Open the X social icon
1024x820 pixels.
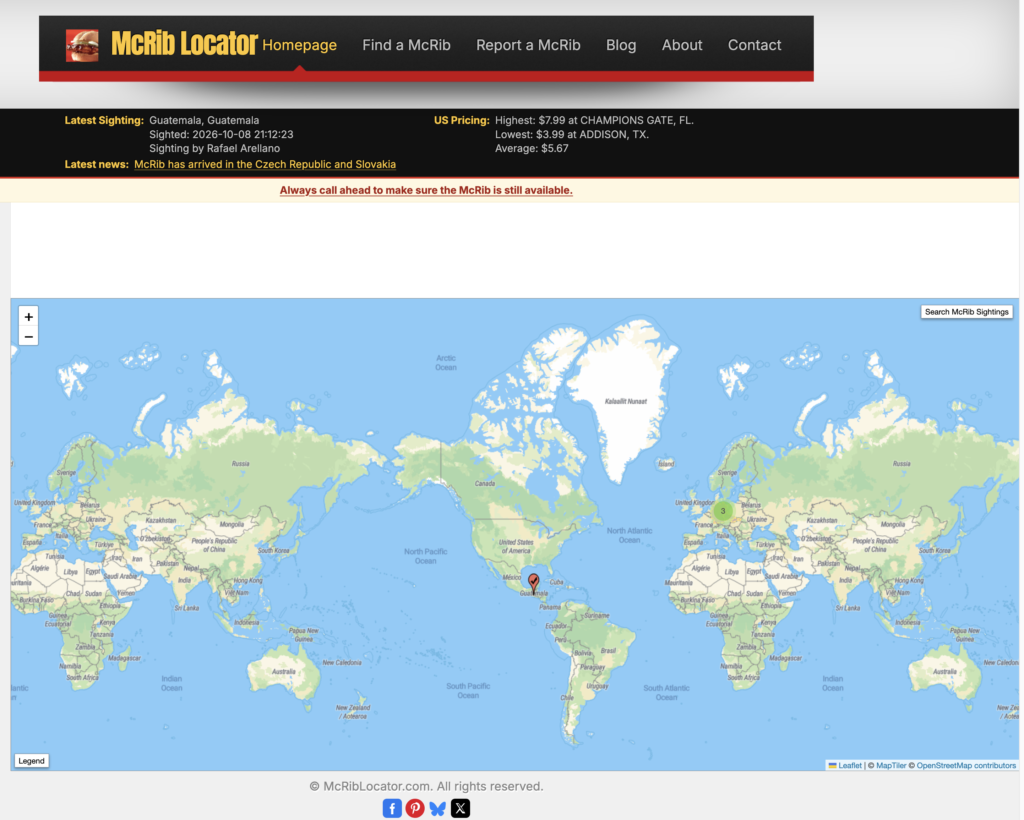point(460,808)
